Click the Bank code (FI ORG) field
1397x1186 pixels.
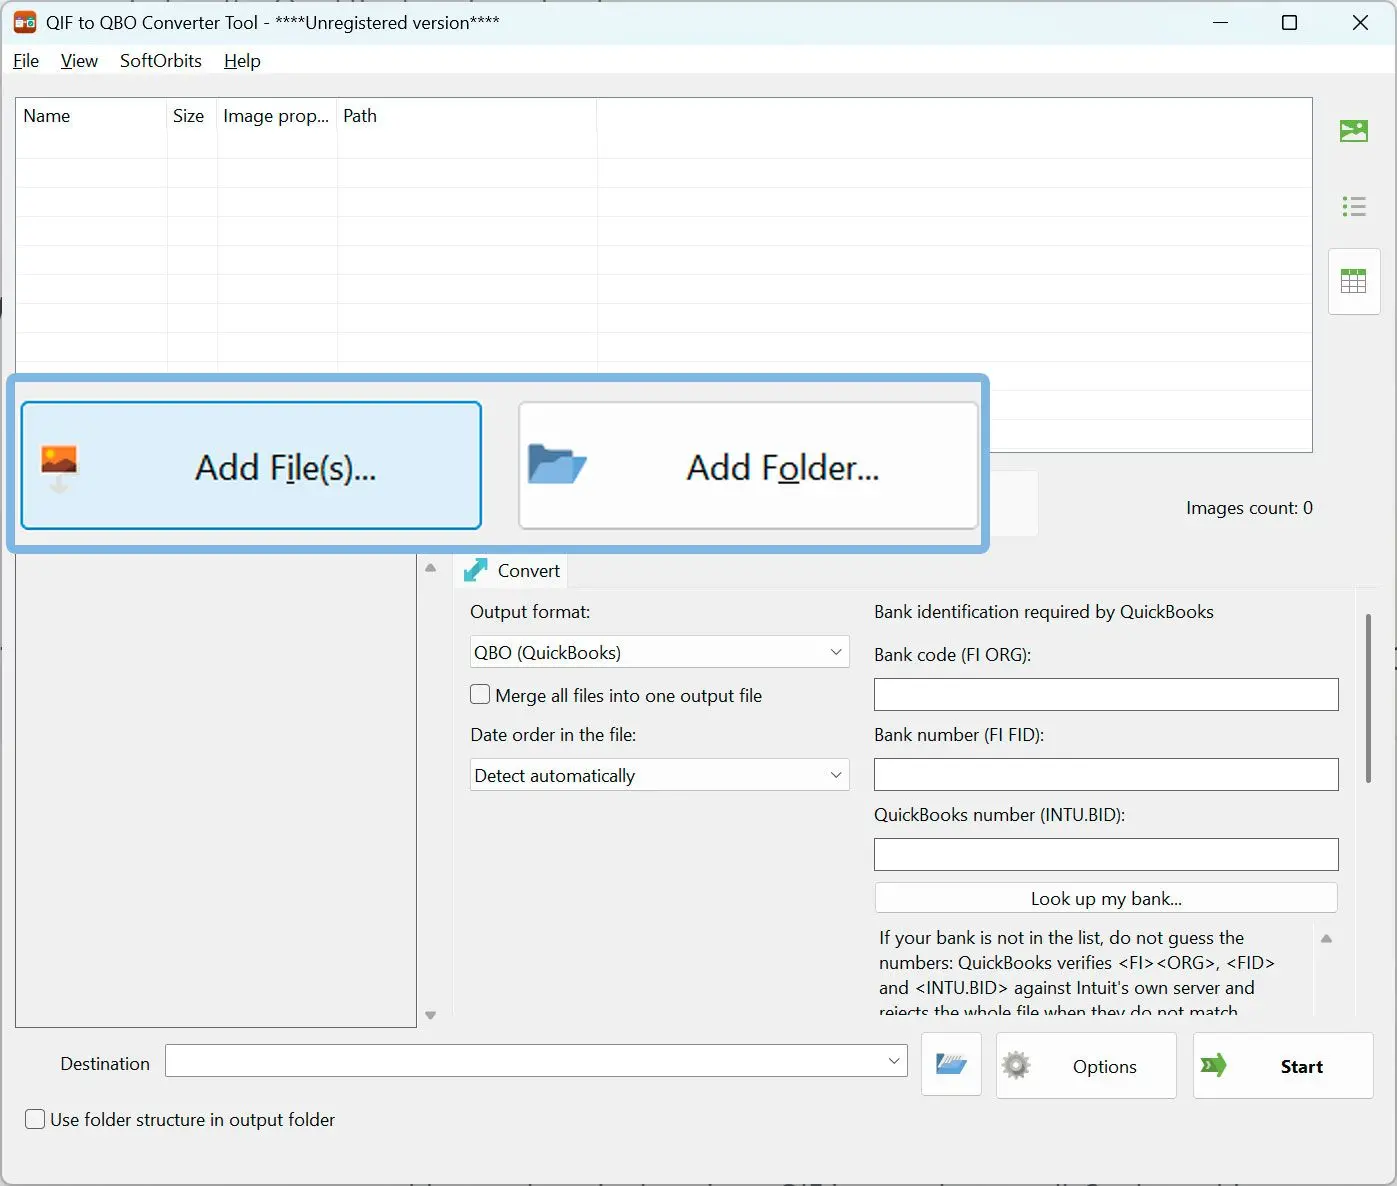(x=1106, y=695)
